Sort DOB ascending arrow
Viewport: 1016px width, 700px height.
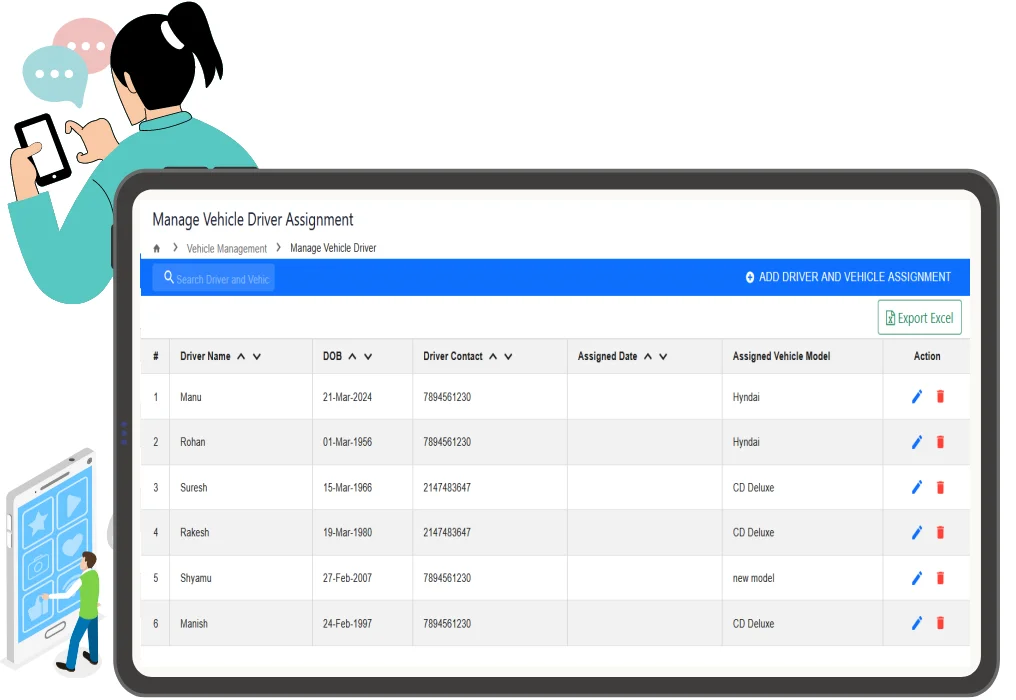[352, 356]
